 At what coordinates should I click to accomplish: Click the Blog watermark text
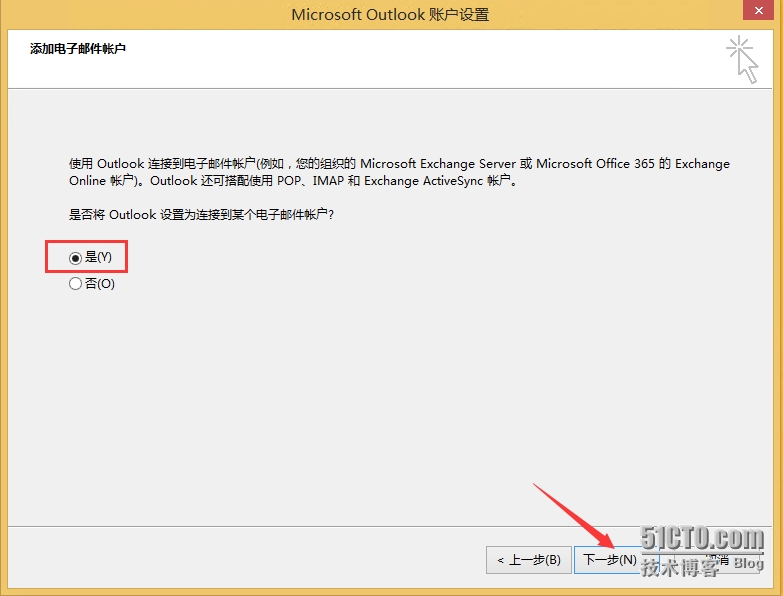point(748,564)
